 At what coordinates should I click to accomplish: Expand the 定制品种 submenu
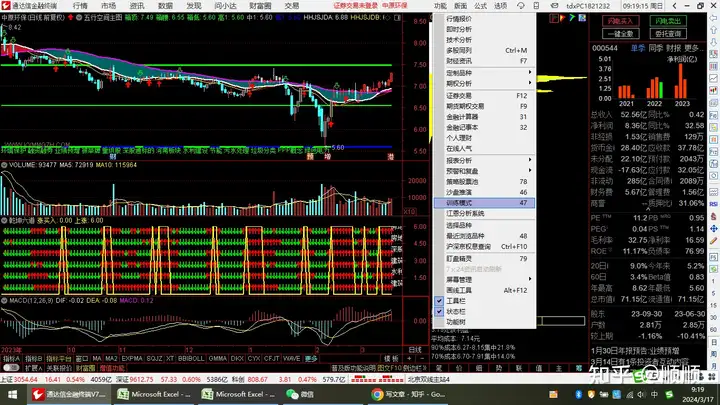coord(484,73)
